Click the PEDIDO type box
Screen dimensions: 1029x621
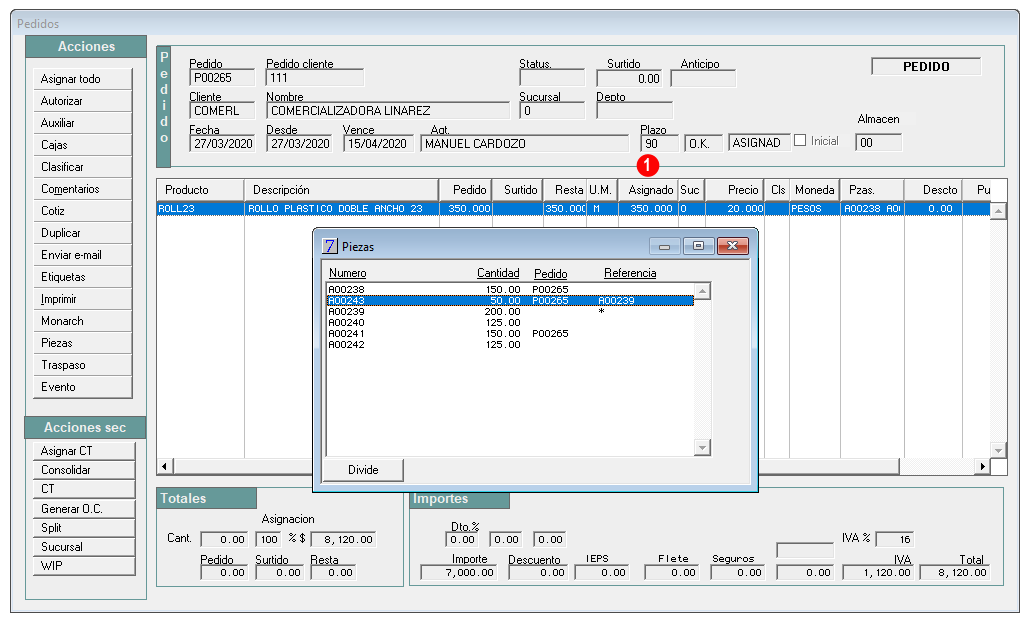point(926,66)
